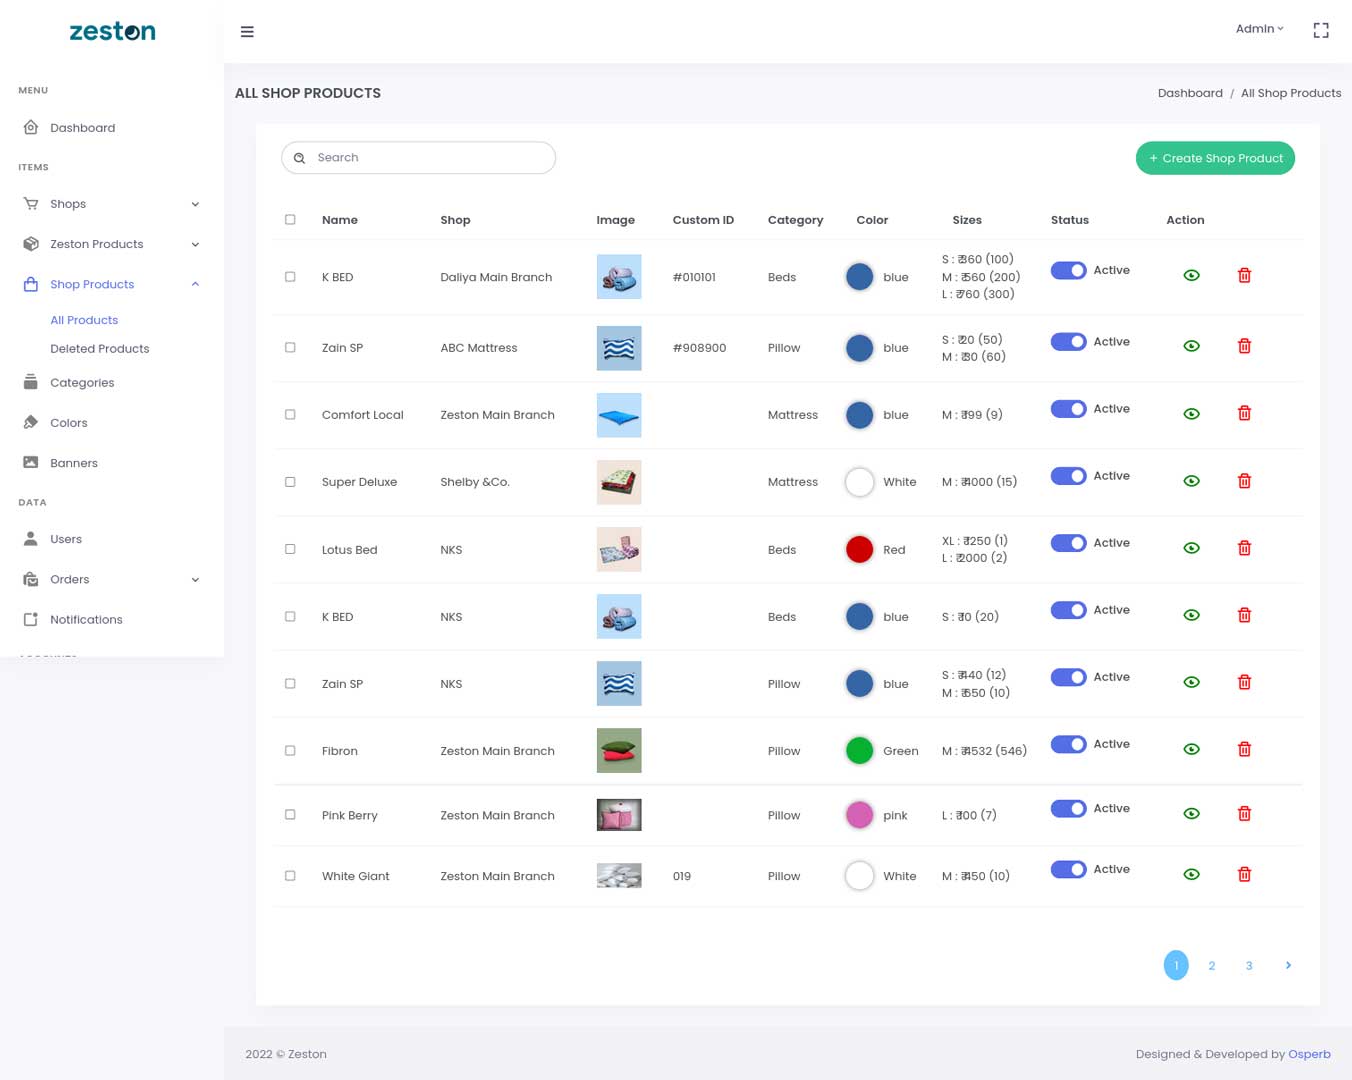
Task: Go to next page with arrow
Action: [x=1288, y=965]
